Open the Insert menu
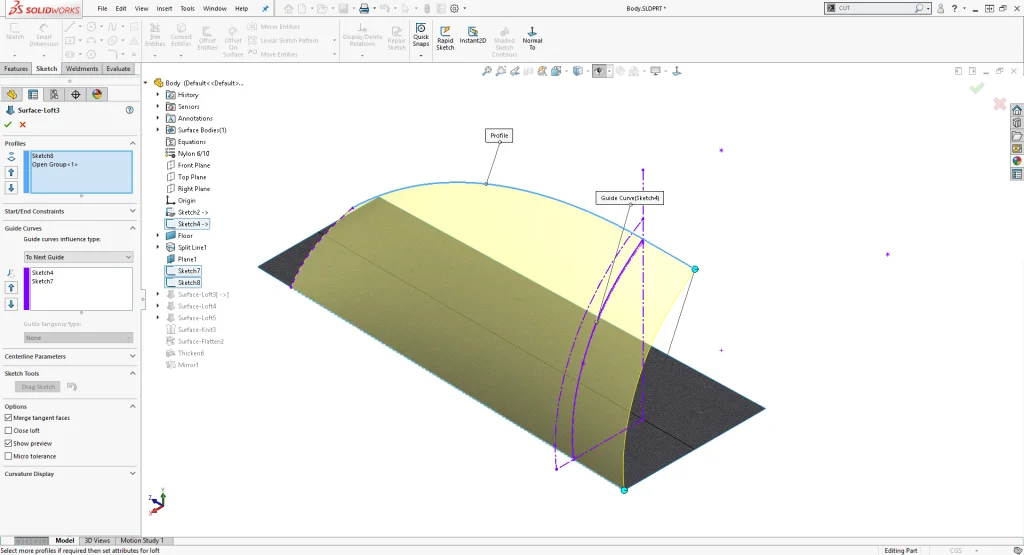Viewport: 1024px width, 555px height. [164, 8]
